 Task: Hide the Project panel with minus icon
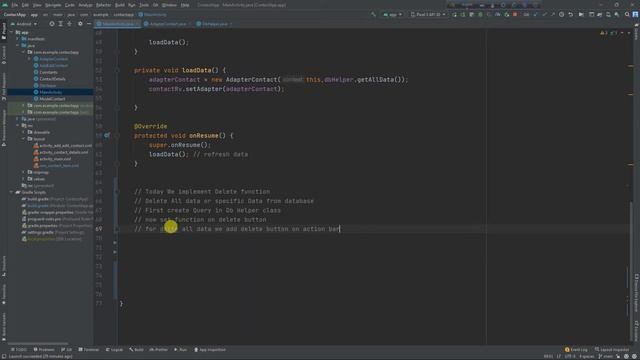click(89, 24)
